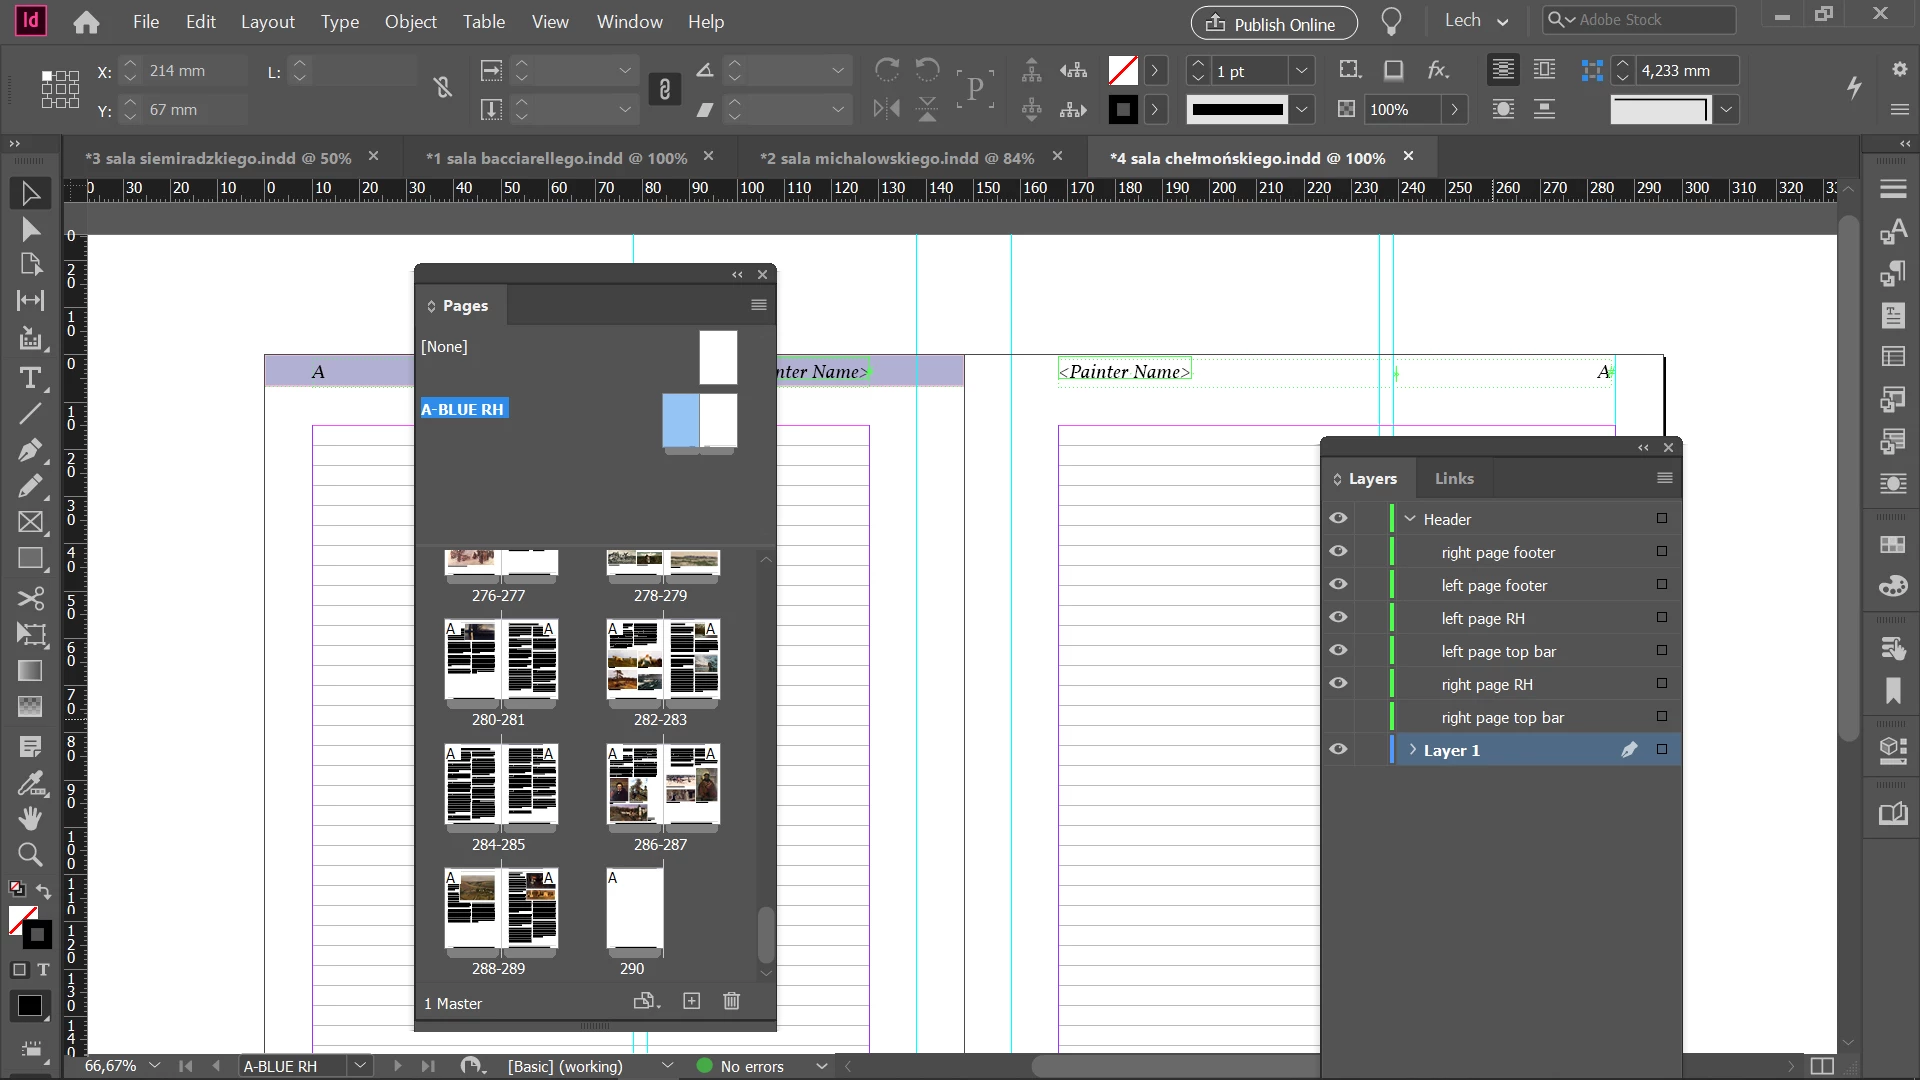Select the Direct Selection tool
This screenshot has width=1920, height=1080.
[30, 230]
